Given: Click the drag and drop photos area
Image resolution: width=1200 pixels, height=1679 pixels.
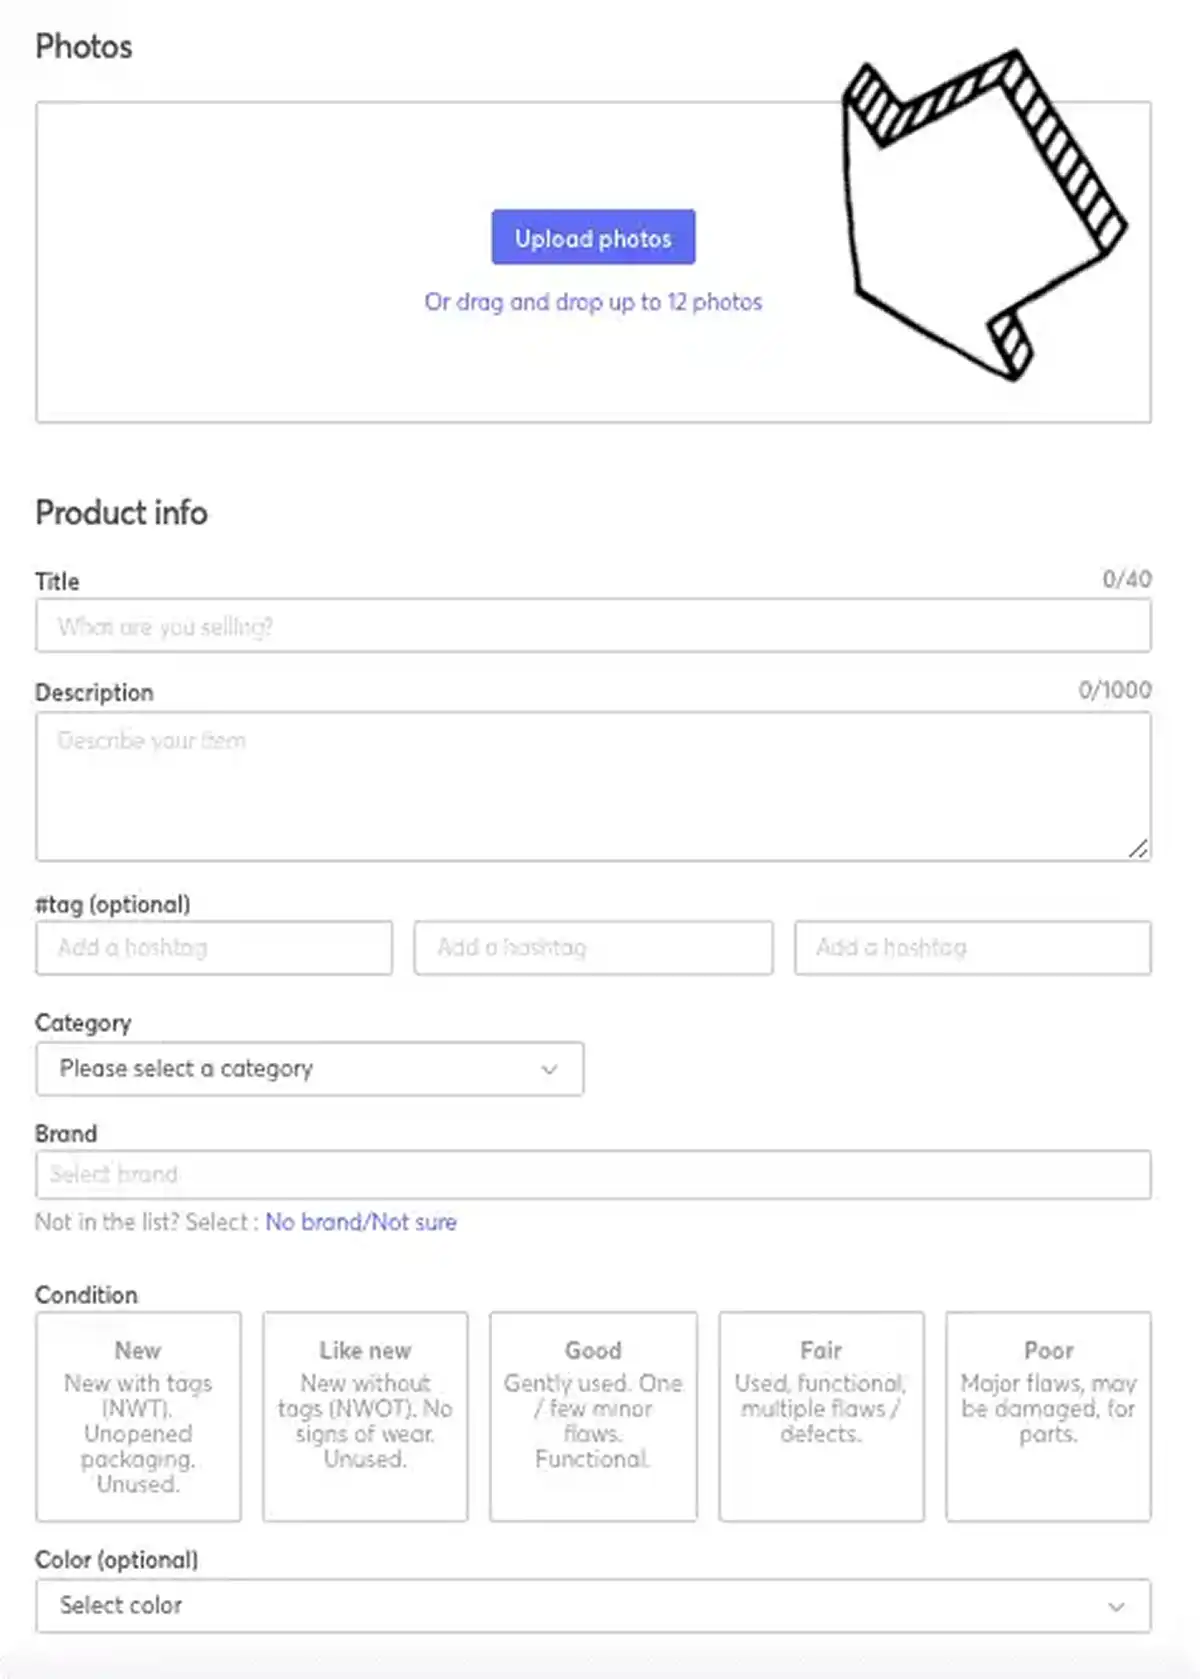Looking at the screenshot, I should (593, 302).
